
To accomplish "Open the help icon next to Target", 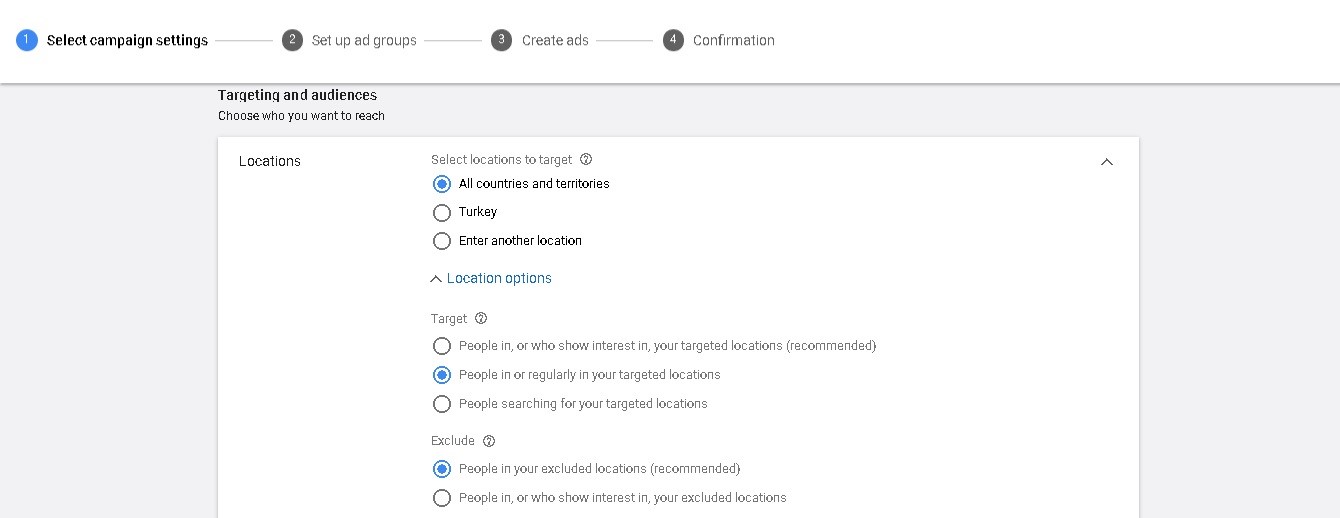I will 481,318.
